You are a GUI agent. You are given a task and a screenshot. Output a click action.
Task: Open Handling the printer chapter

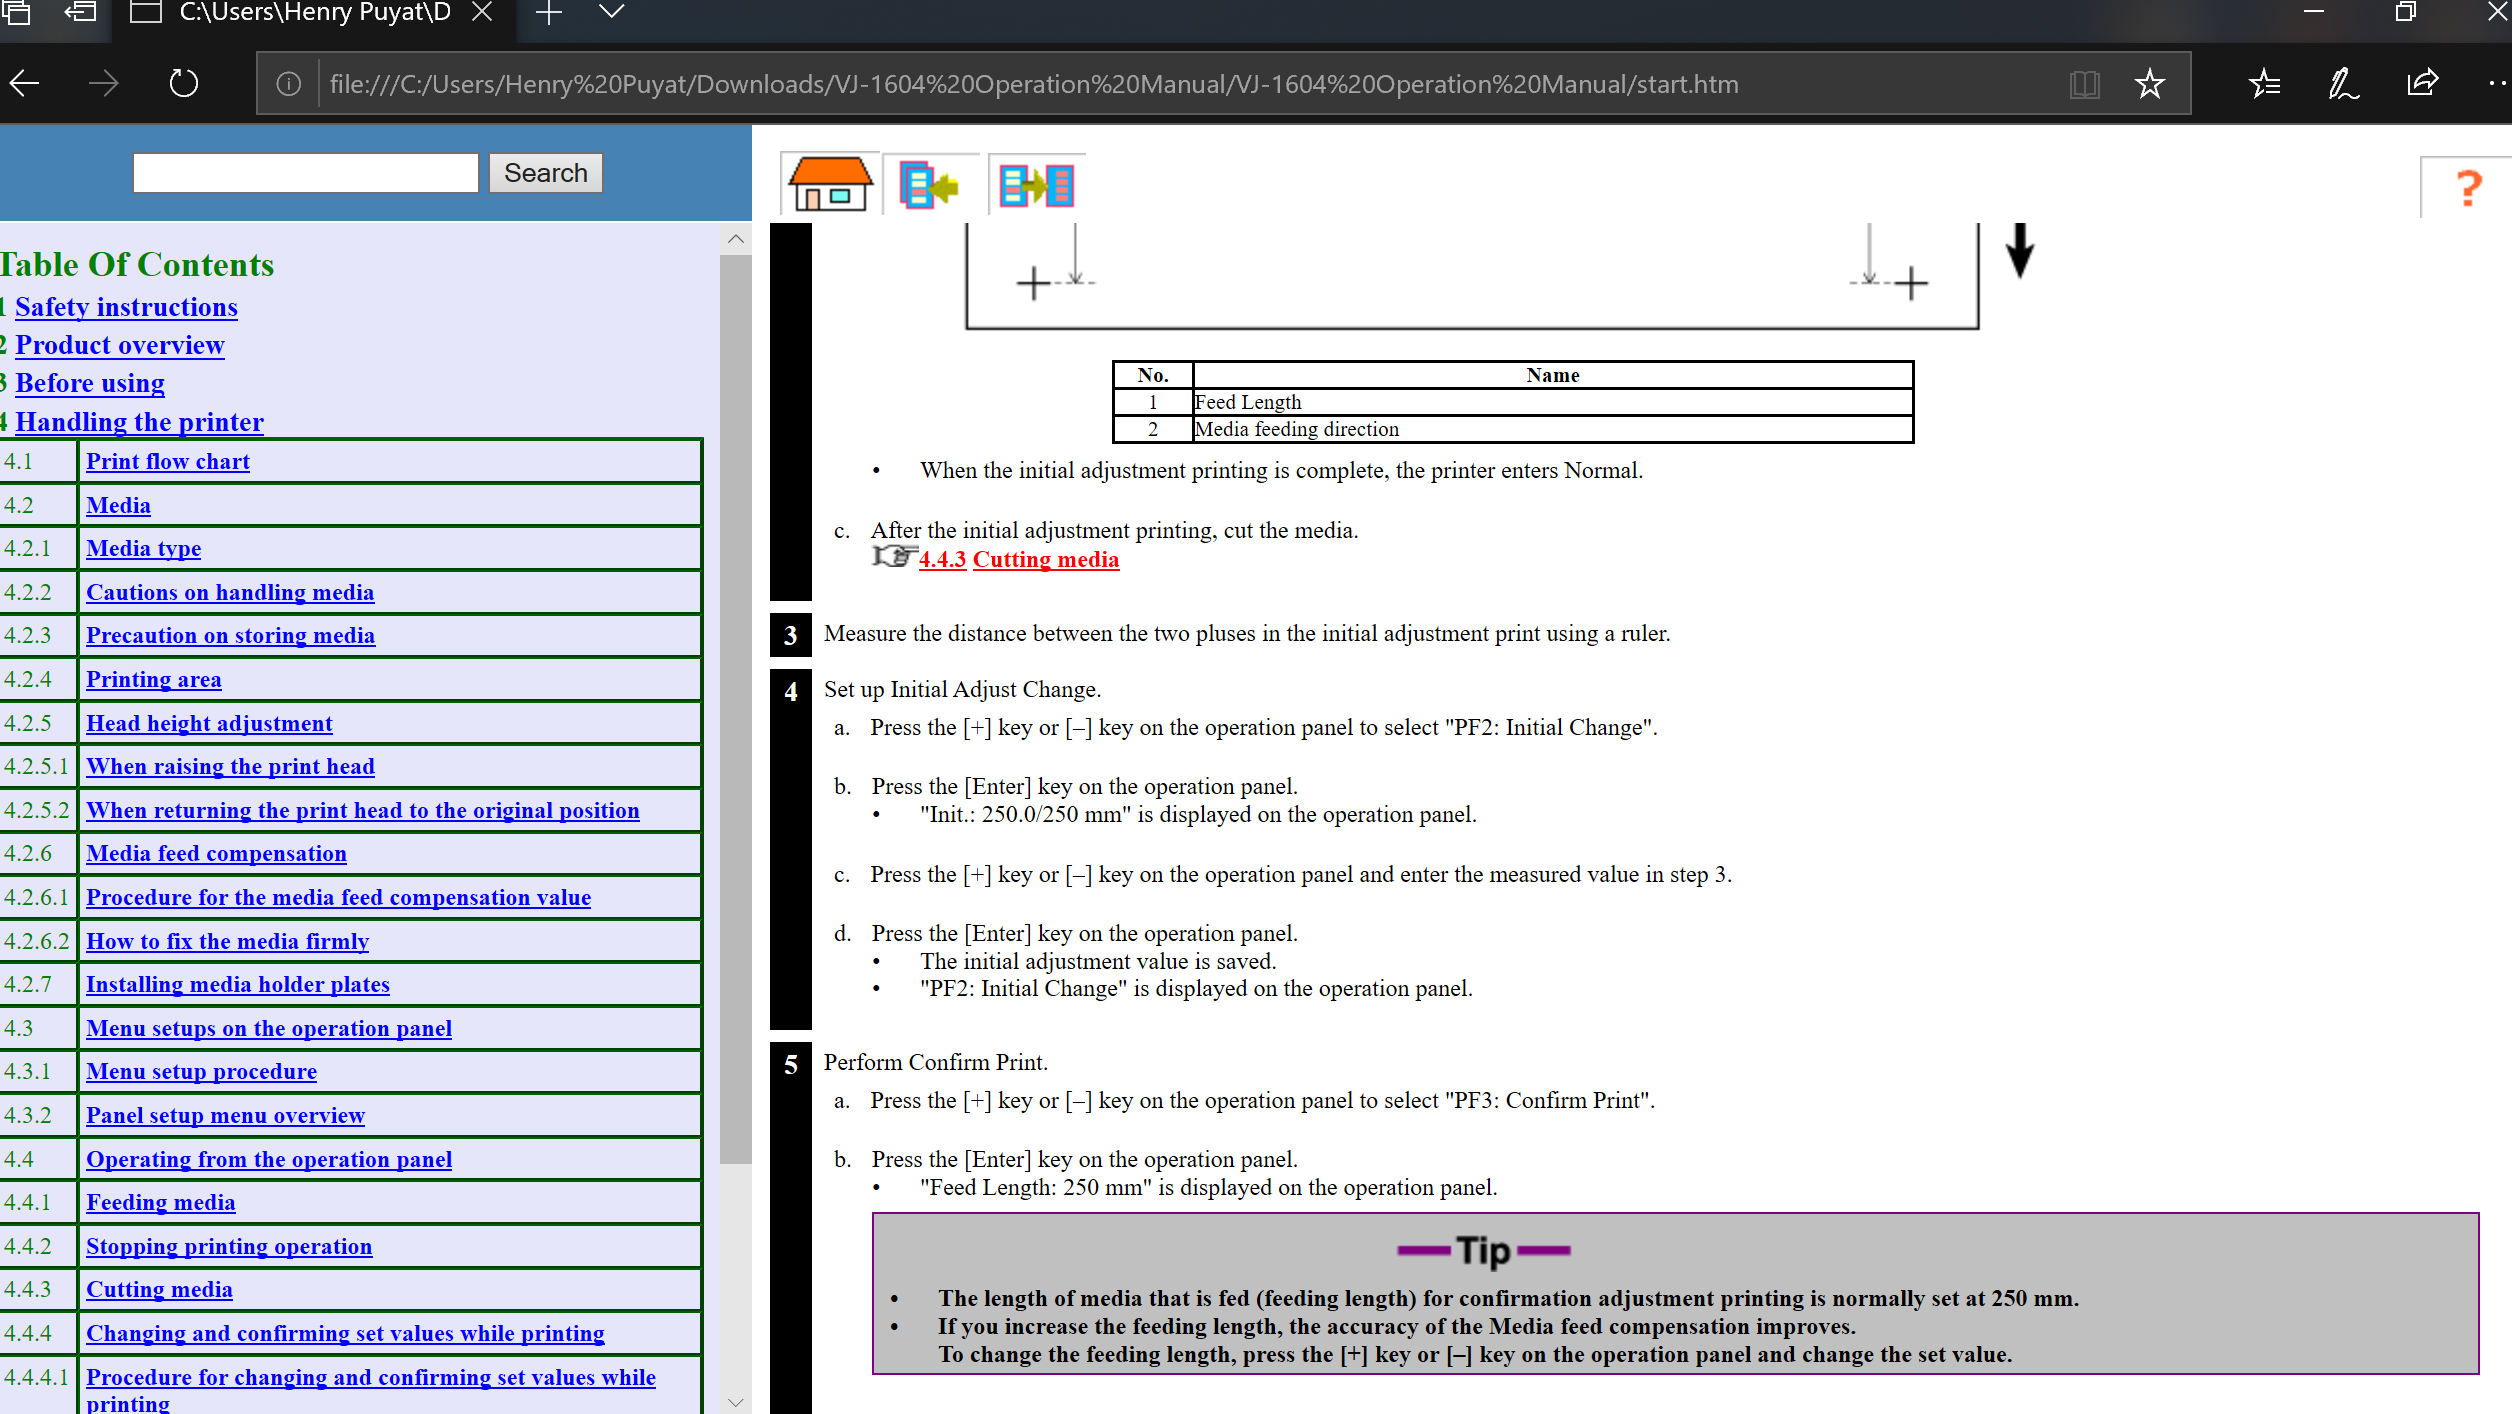[139, 422]
